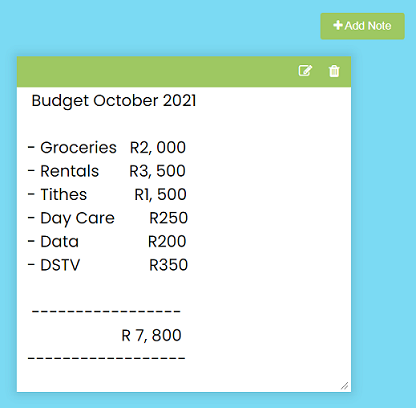The height and width of the screenshot is (408, 416).
Task: Click the Rentals R3, 500 line
Action: click(x=107, y=171)
